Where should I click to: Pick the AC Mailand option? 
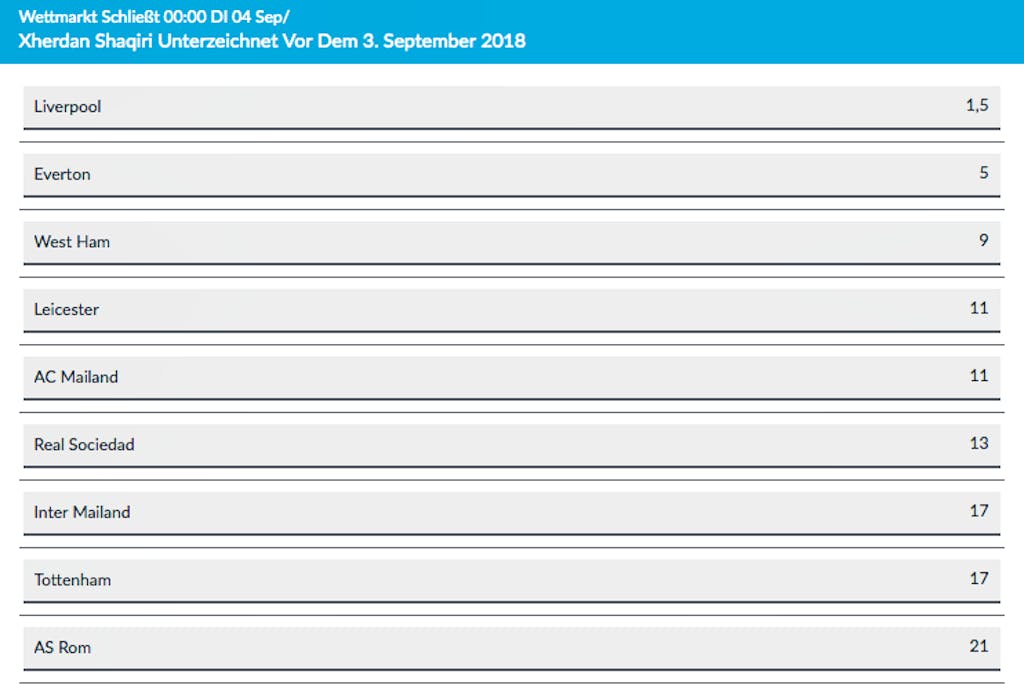(x=511, y=377)
